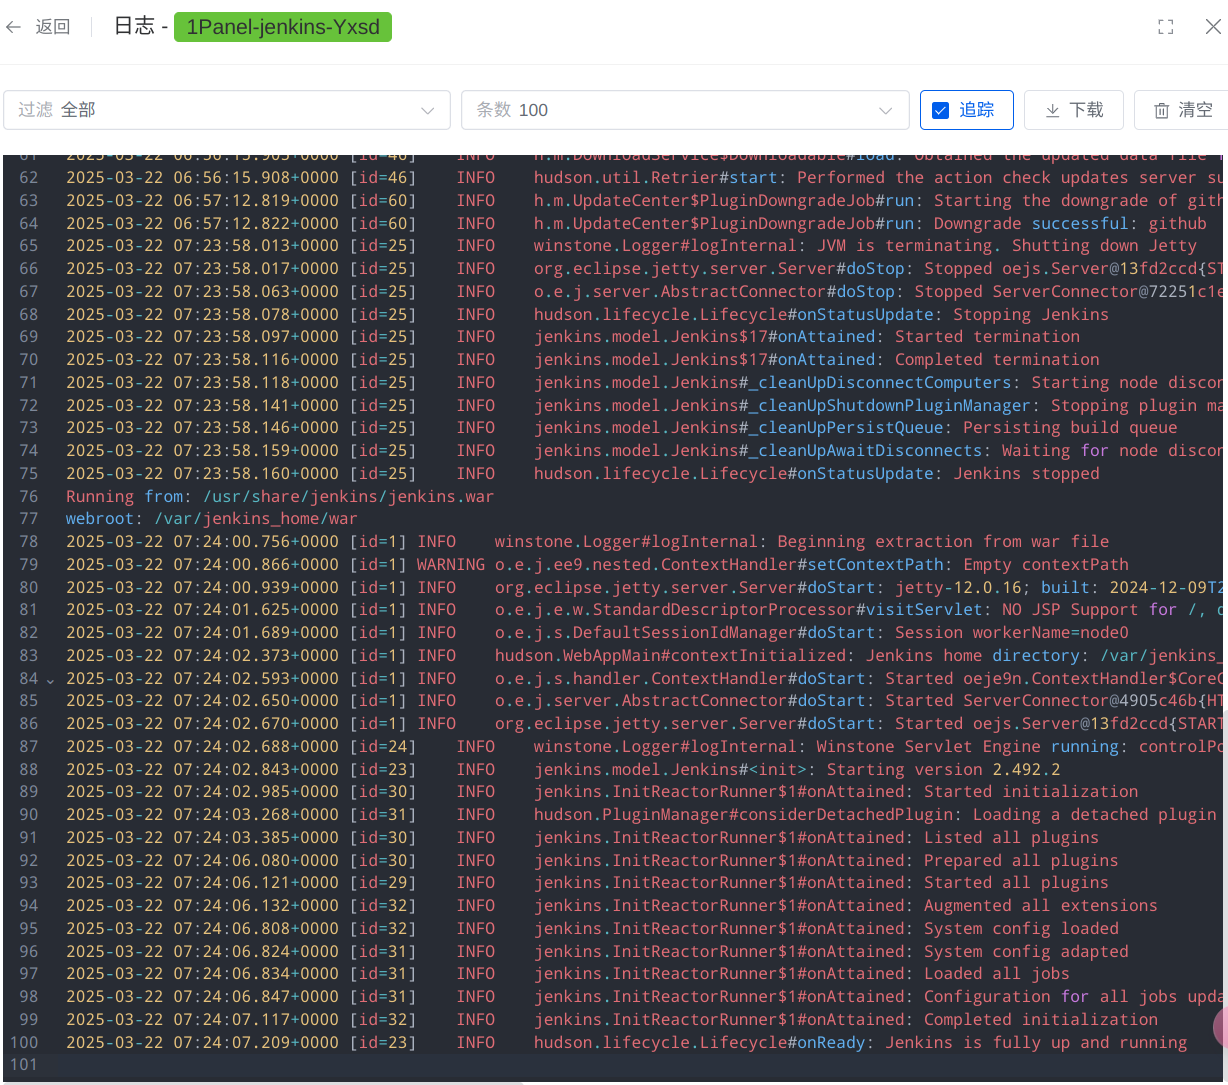Click WARNING 'Empty contextPath' log line
The width and height of the screenshot is (1228, 1085).
point(597,565)
